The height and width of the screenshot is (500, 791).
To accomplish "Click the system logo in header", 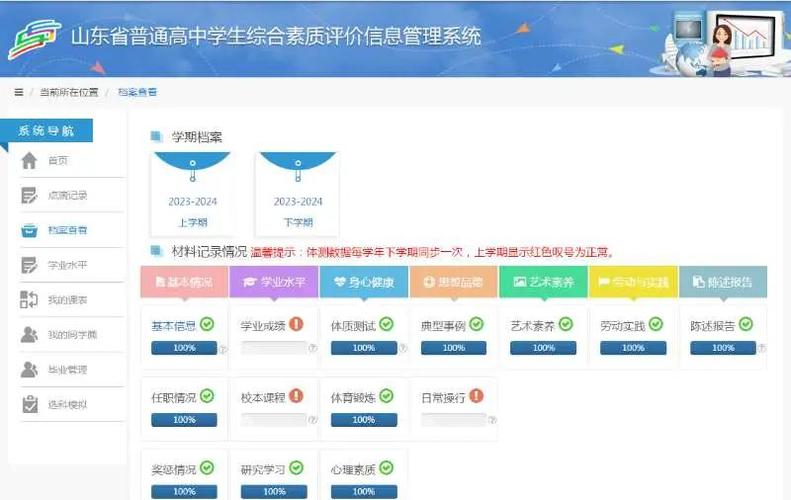I will 34,38.
